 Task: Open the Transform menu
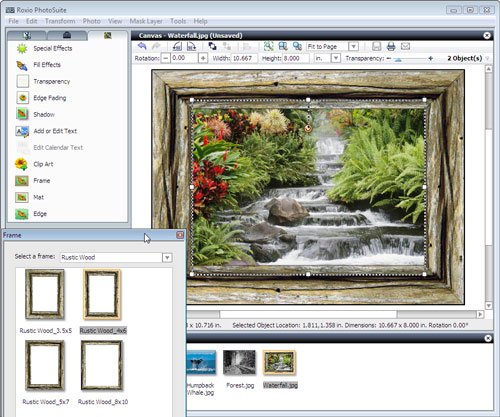click(x=60, y=21)
